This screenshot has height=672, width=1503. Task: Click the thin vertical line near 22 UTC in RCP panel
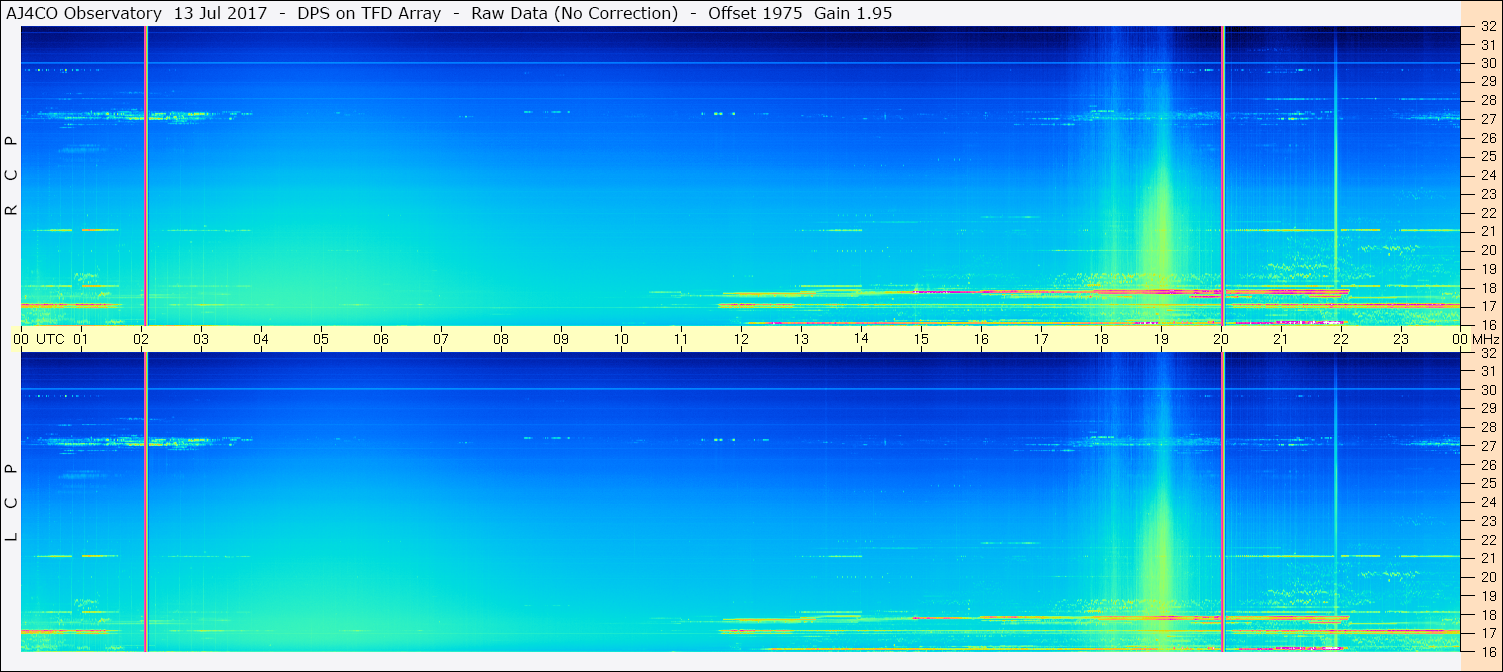coord(1335,175)
